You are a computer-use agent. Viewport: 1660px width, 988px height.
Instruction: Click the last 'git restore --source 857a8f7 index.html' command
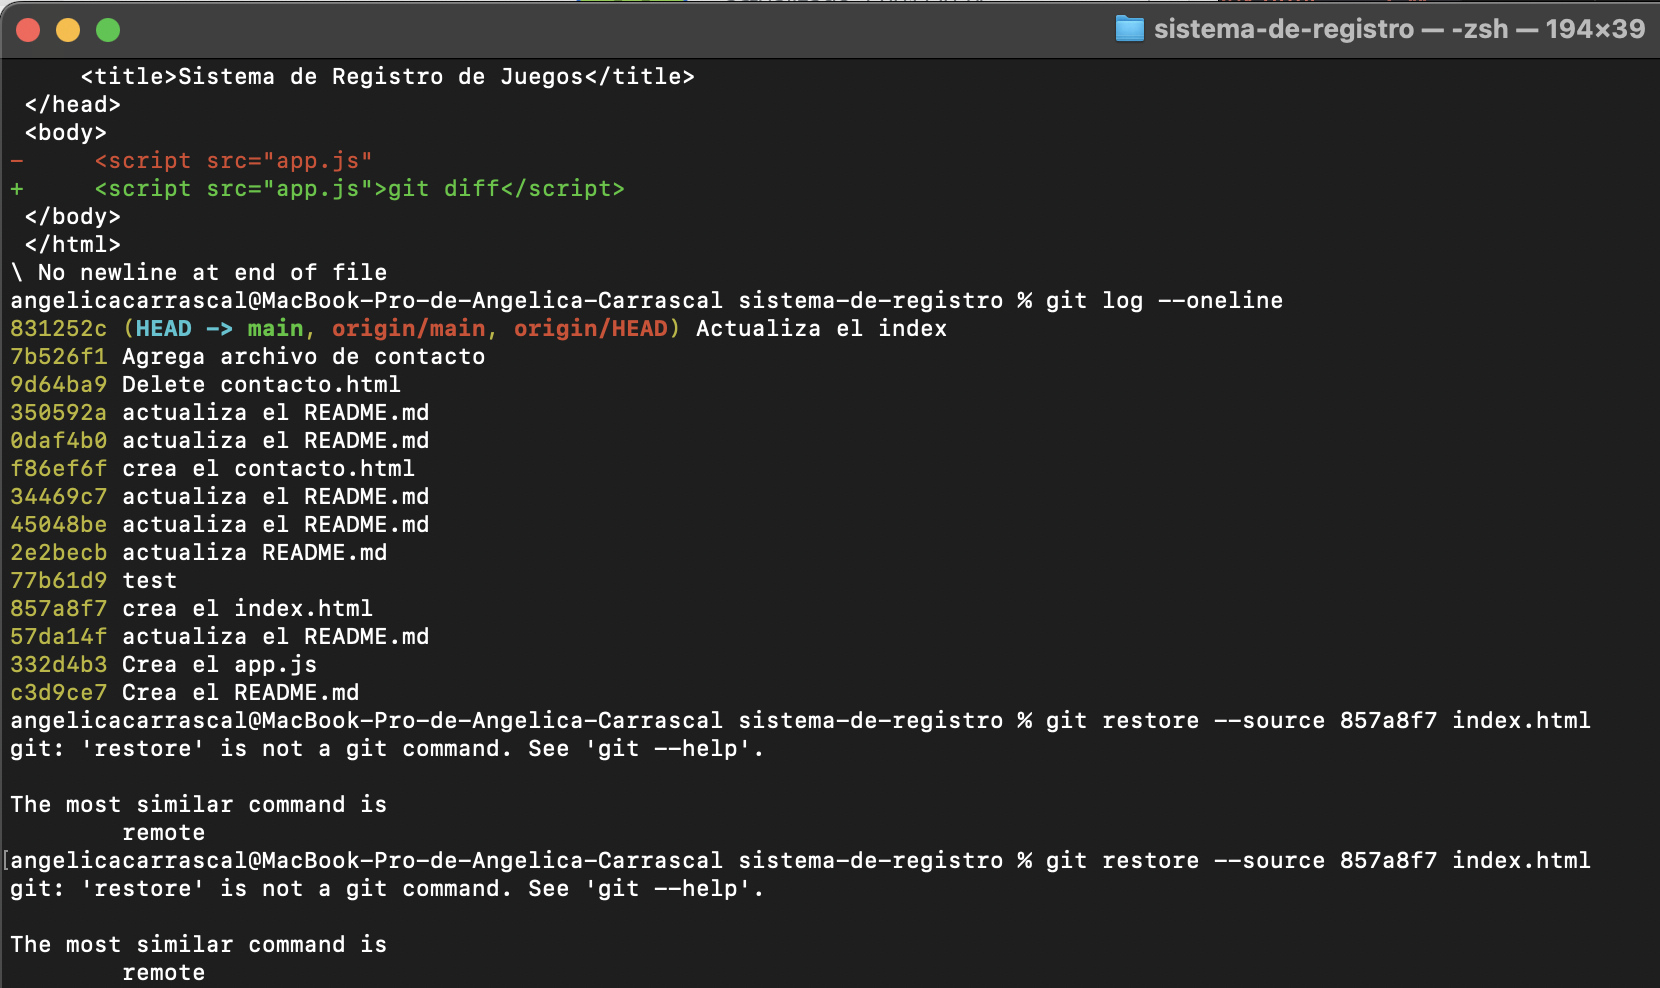(x=1318, y=861)
